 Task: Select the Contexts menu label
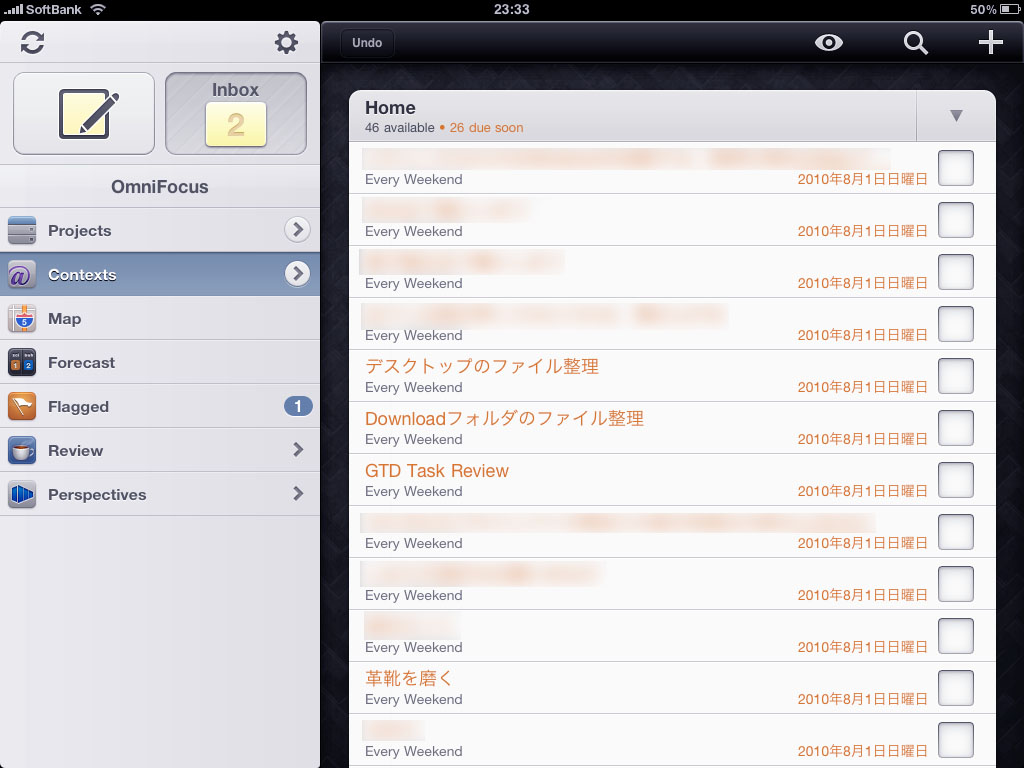coord(82,275)
